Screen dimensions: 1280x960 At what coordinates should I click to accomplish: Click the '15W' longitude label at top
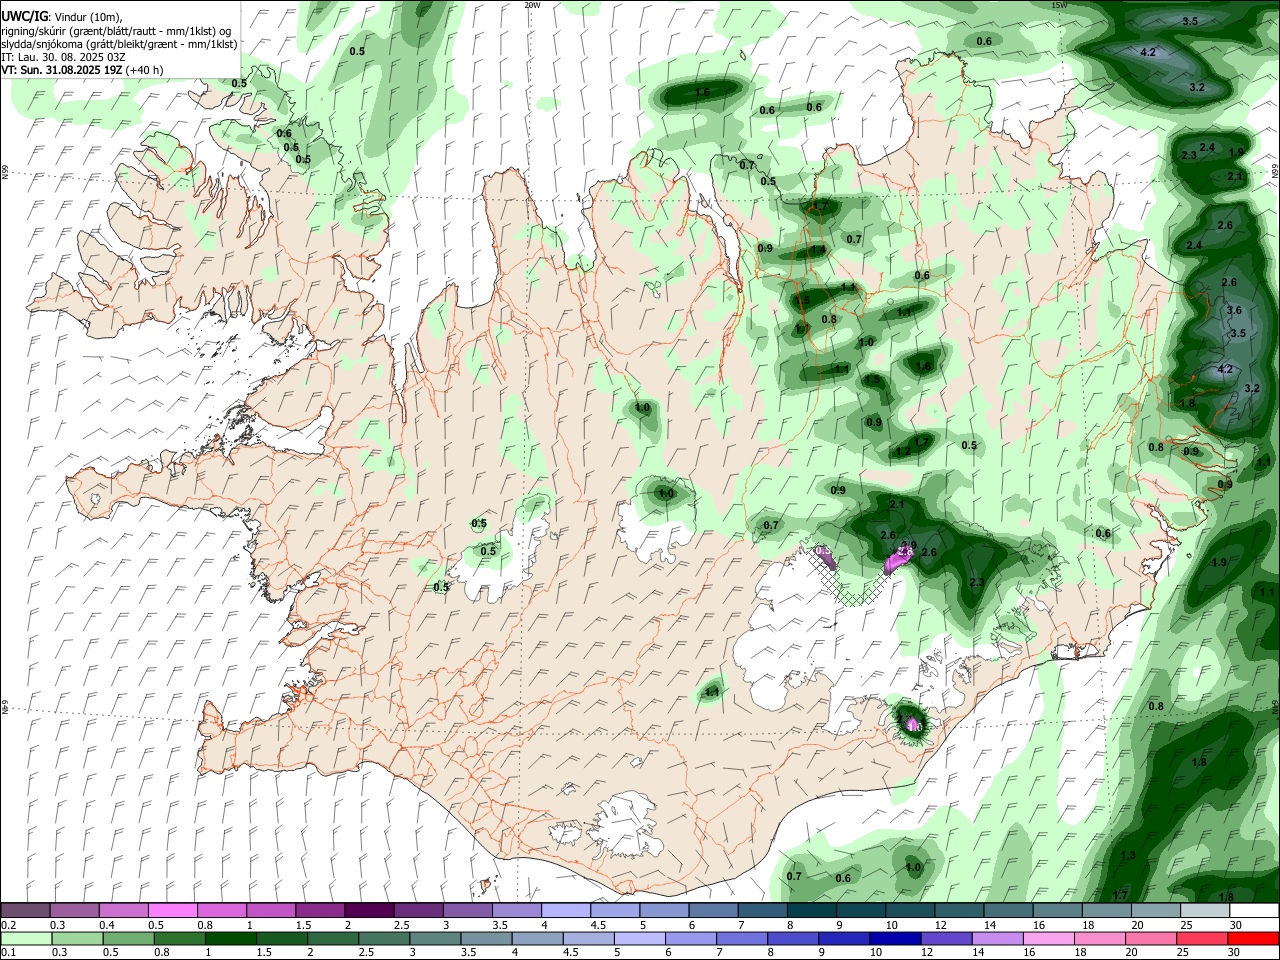coord(1060,5)
